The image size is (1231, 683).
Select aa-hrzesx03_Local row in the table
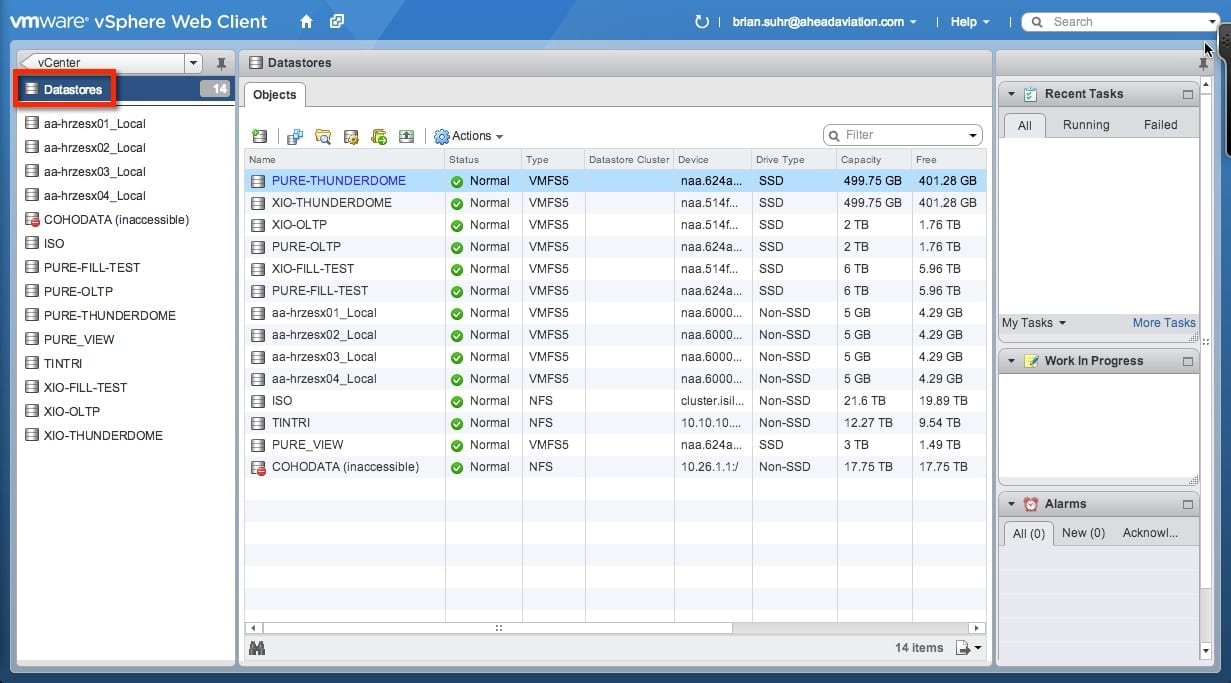pos(615,357)
